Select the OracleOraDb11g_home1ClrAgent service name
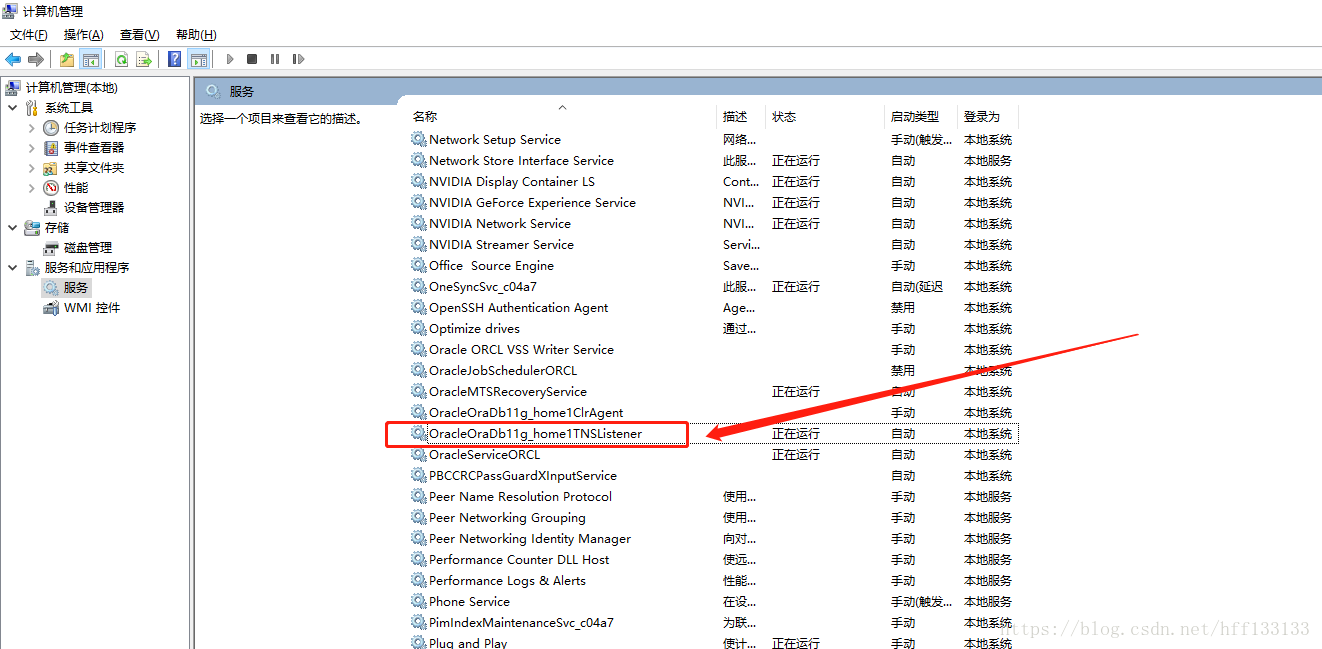 coord(526,412)
